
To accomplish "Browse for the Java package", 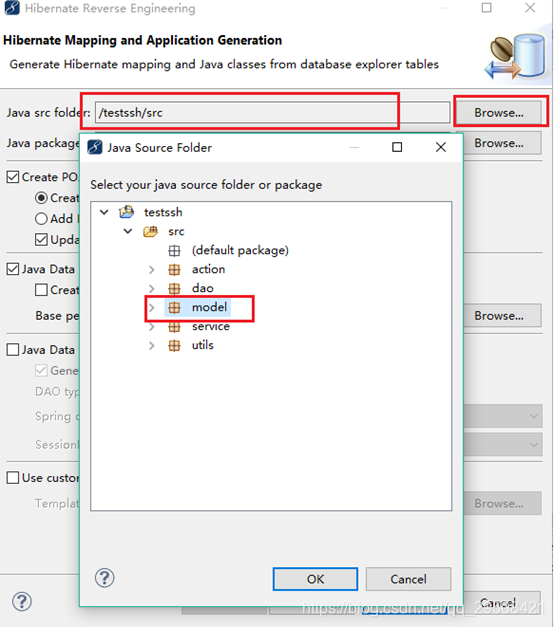I will coord(502,143).
